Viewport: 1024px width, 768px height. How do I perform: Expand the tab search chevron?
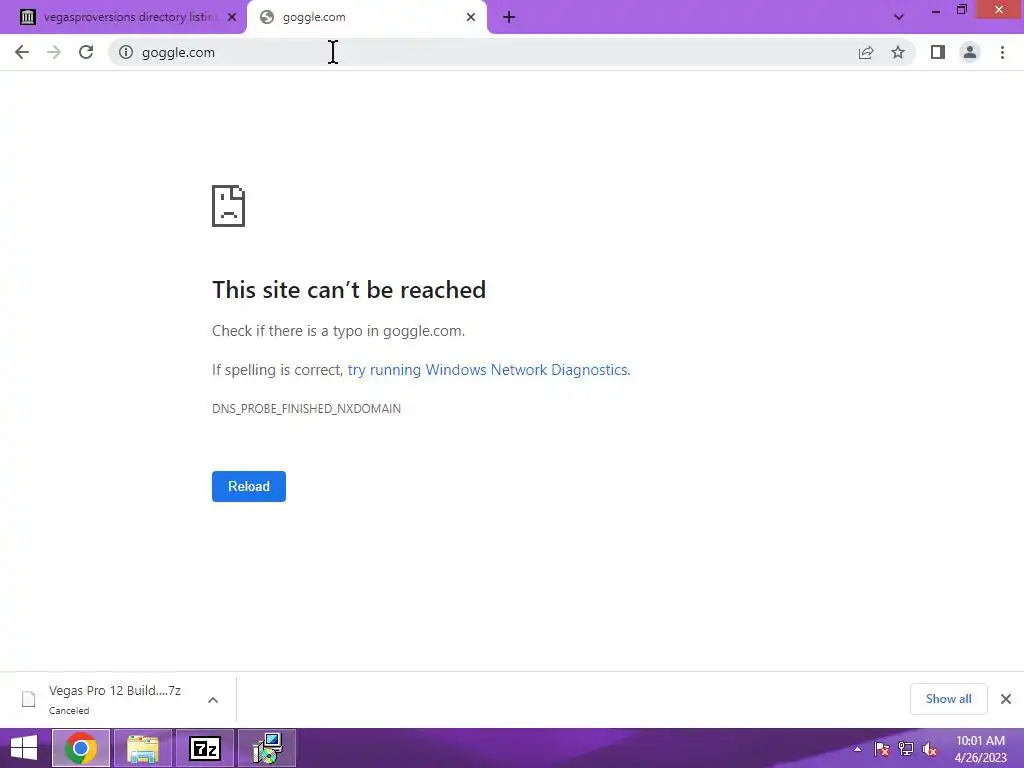point(899,17)
